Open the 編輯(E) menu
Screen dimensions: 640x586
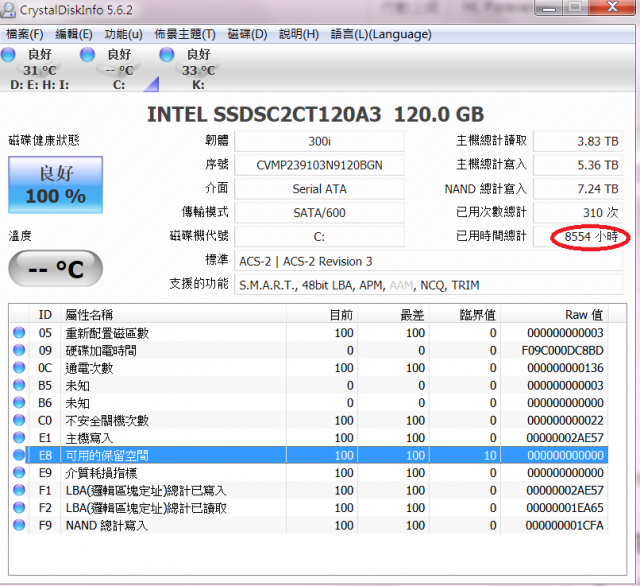(73, 34)
